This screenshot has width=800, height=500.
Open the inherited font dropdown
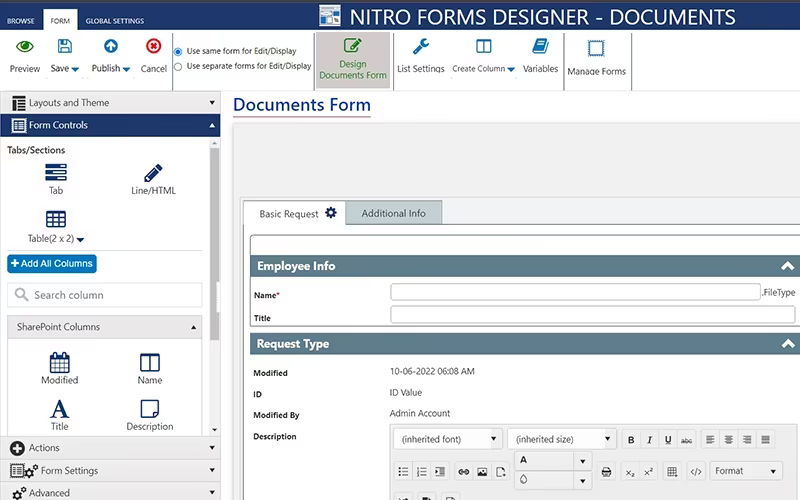tap(493, 439)
